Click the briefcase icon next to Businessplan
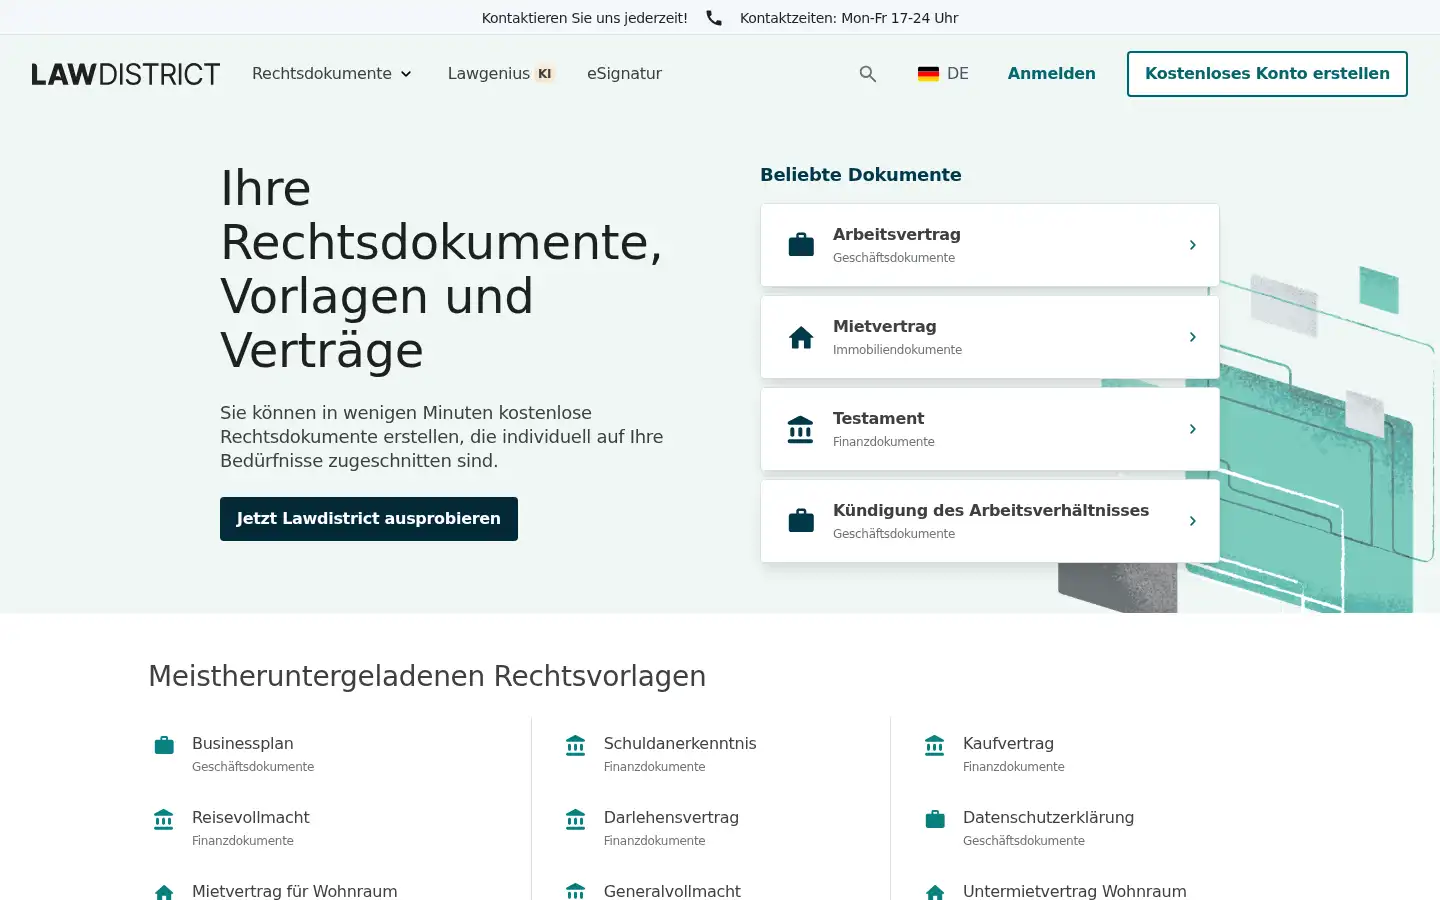Screen dimensions: 1440x900 coord(164,745)
